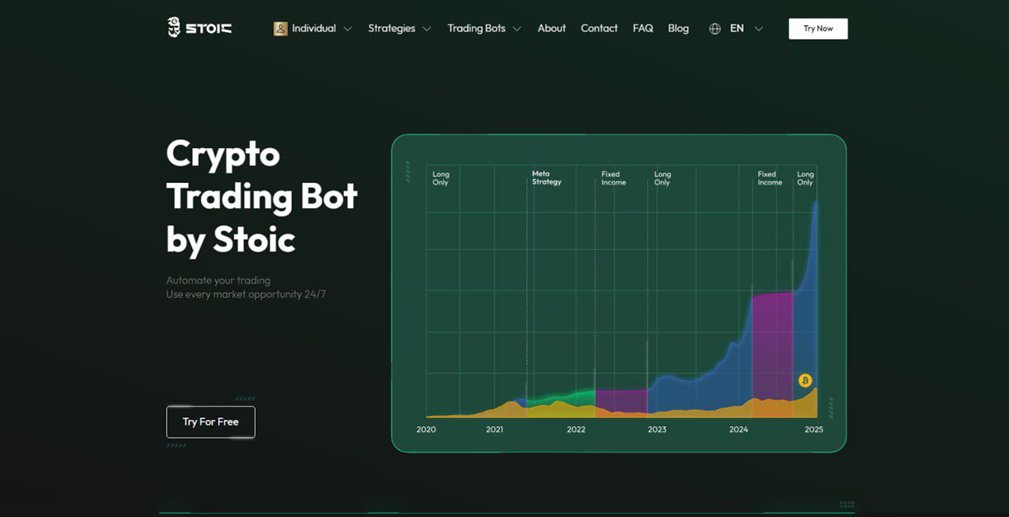Click the Try For Free button
Image resolution: width=1009 pixels, height=517 pixels.
[x=210, y=422]
